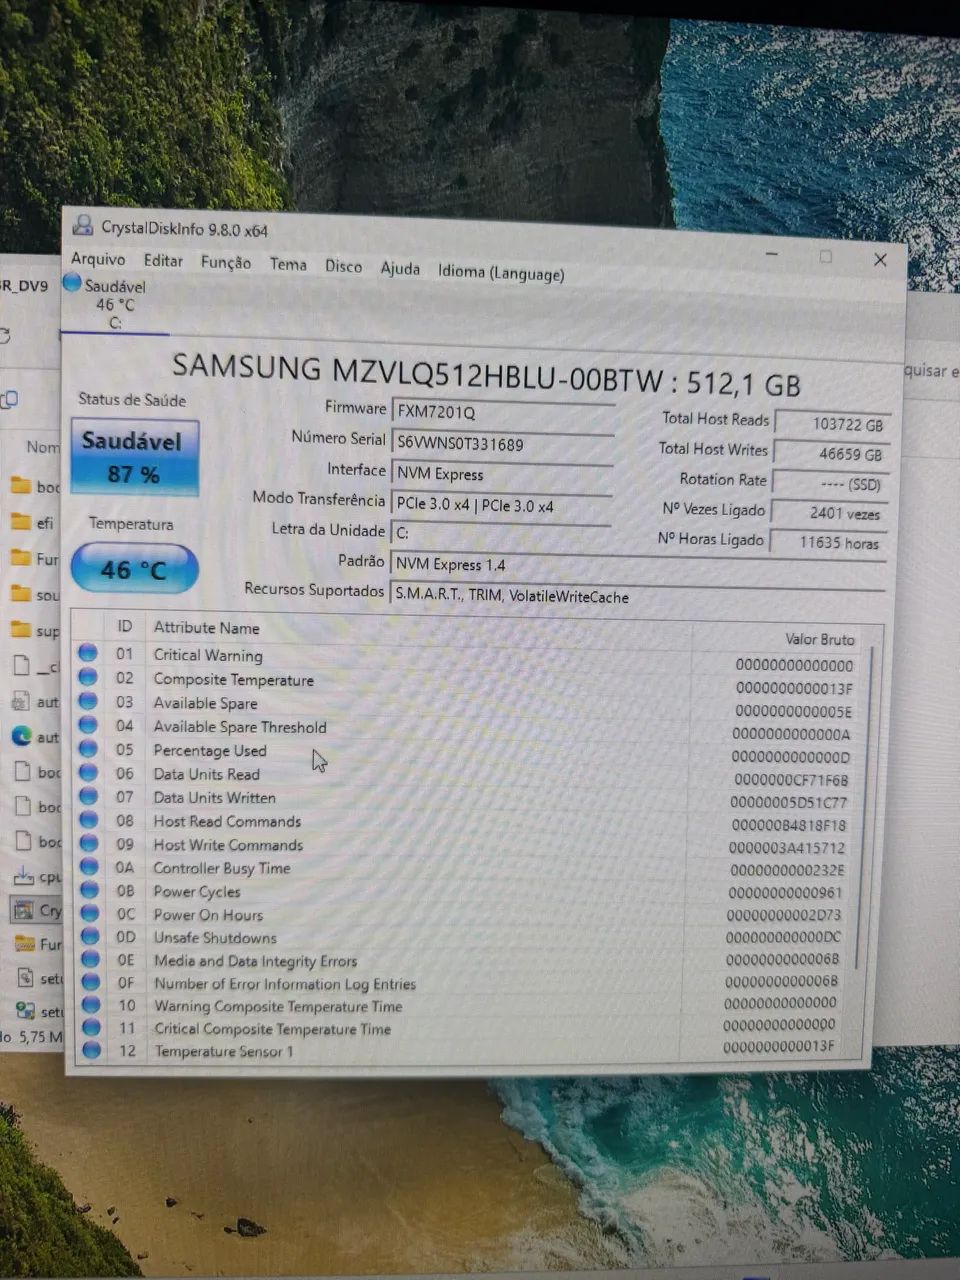Click the status orb for Critical Warning
This screenshot has width=960, height=1280.
88,653
